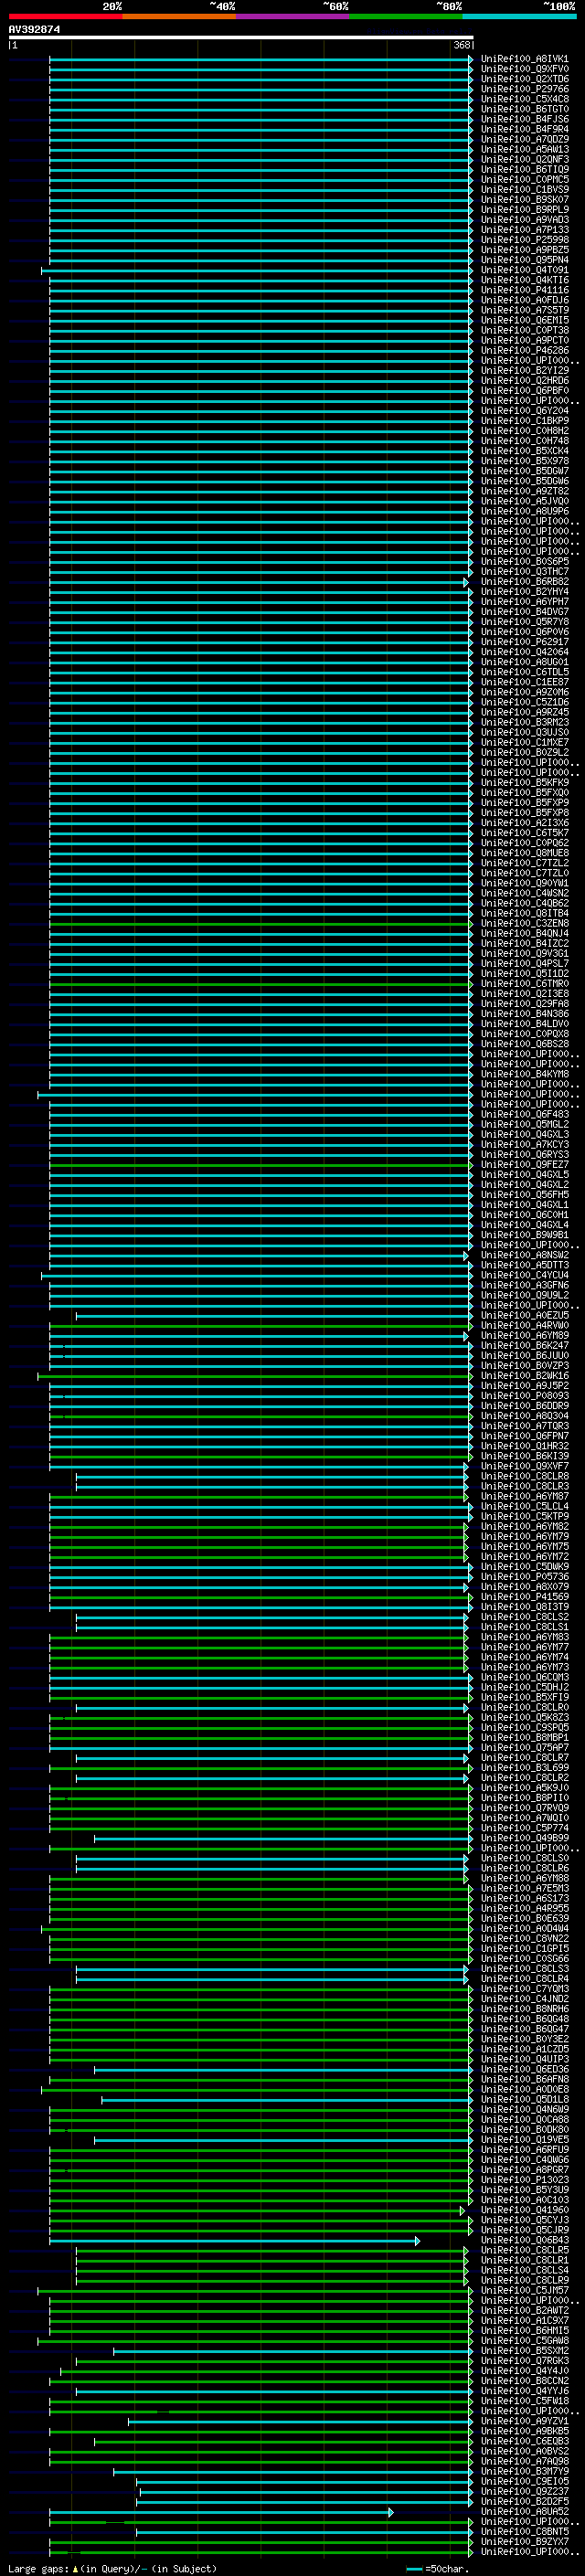This screenshot has height=2576, width=585.
Task: Select hit UniRef100_Q75AP7
Action: [x=524, y=1747]
